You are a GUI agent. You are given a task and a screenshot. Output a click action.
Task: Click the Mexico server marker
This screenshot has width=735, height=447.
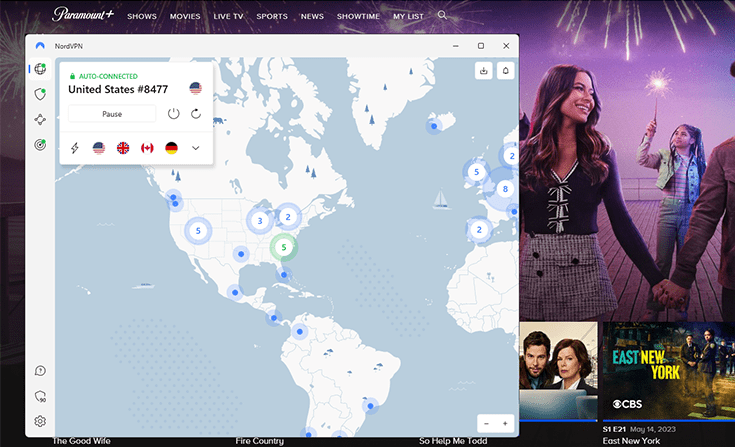235,292
